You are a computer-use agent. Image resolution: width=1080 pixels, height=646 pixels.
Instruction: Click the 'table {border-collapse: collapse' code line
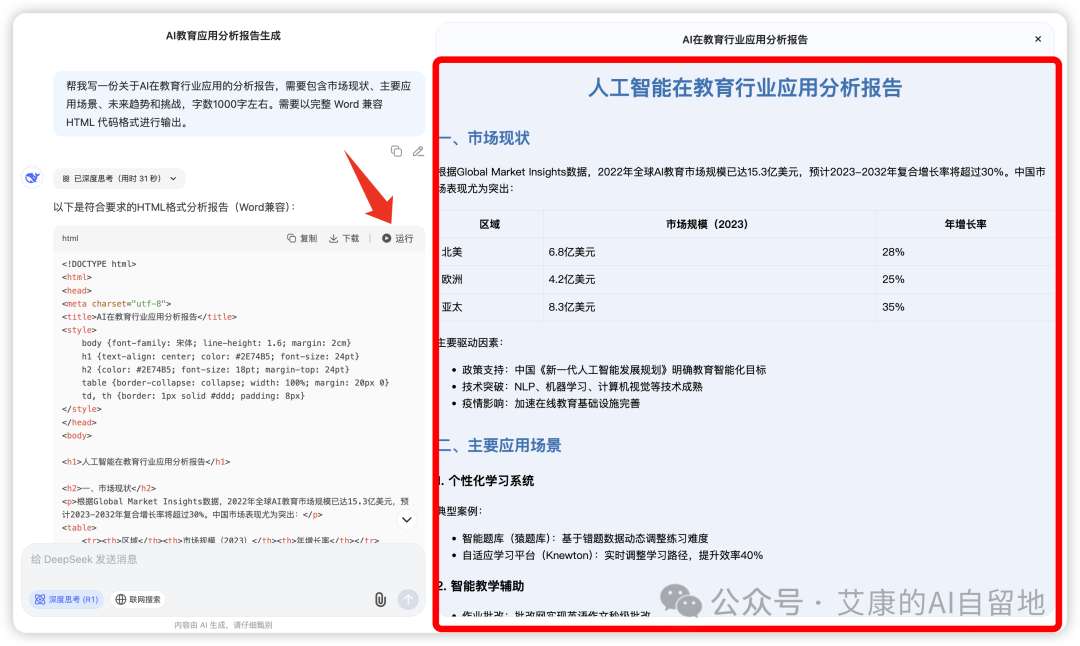tap(236, 383)
